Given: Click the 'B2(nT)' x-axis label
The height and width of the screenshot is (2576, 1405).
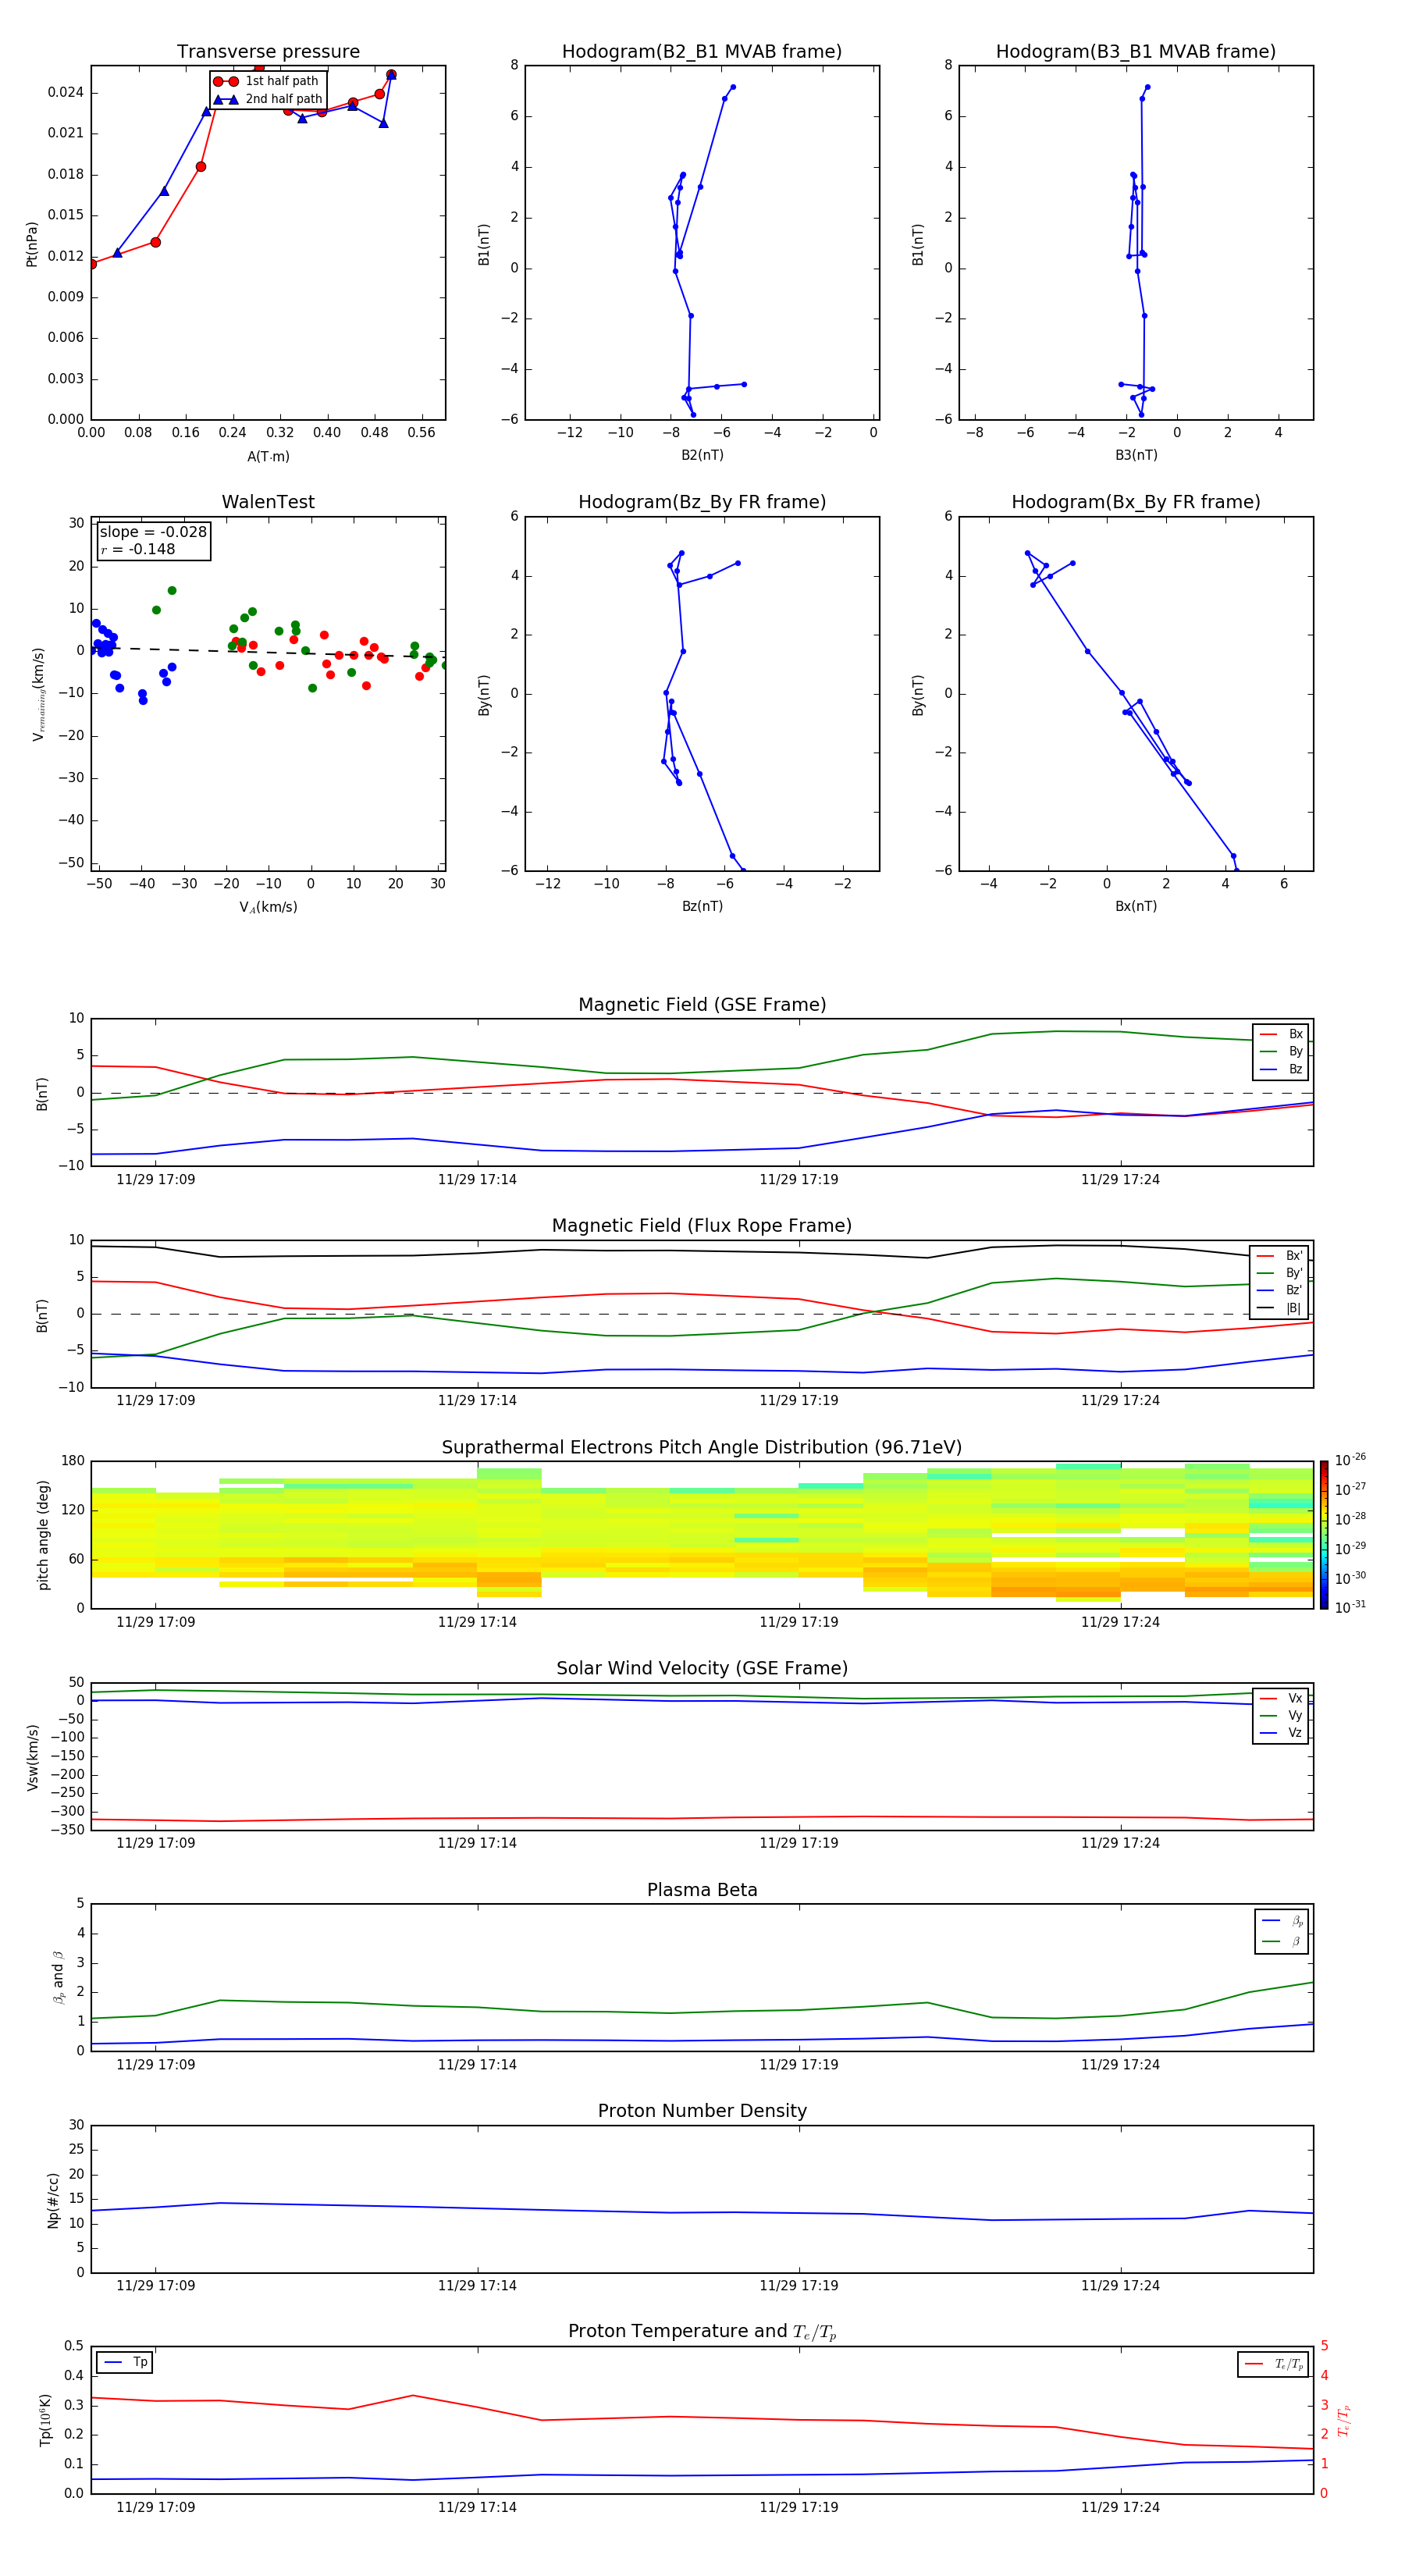Looking at the screenshot, I should pyautogui.click(x=702, y=456).
